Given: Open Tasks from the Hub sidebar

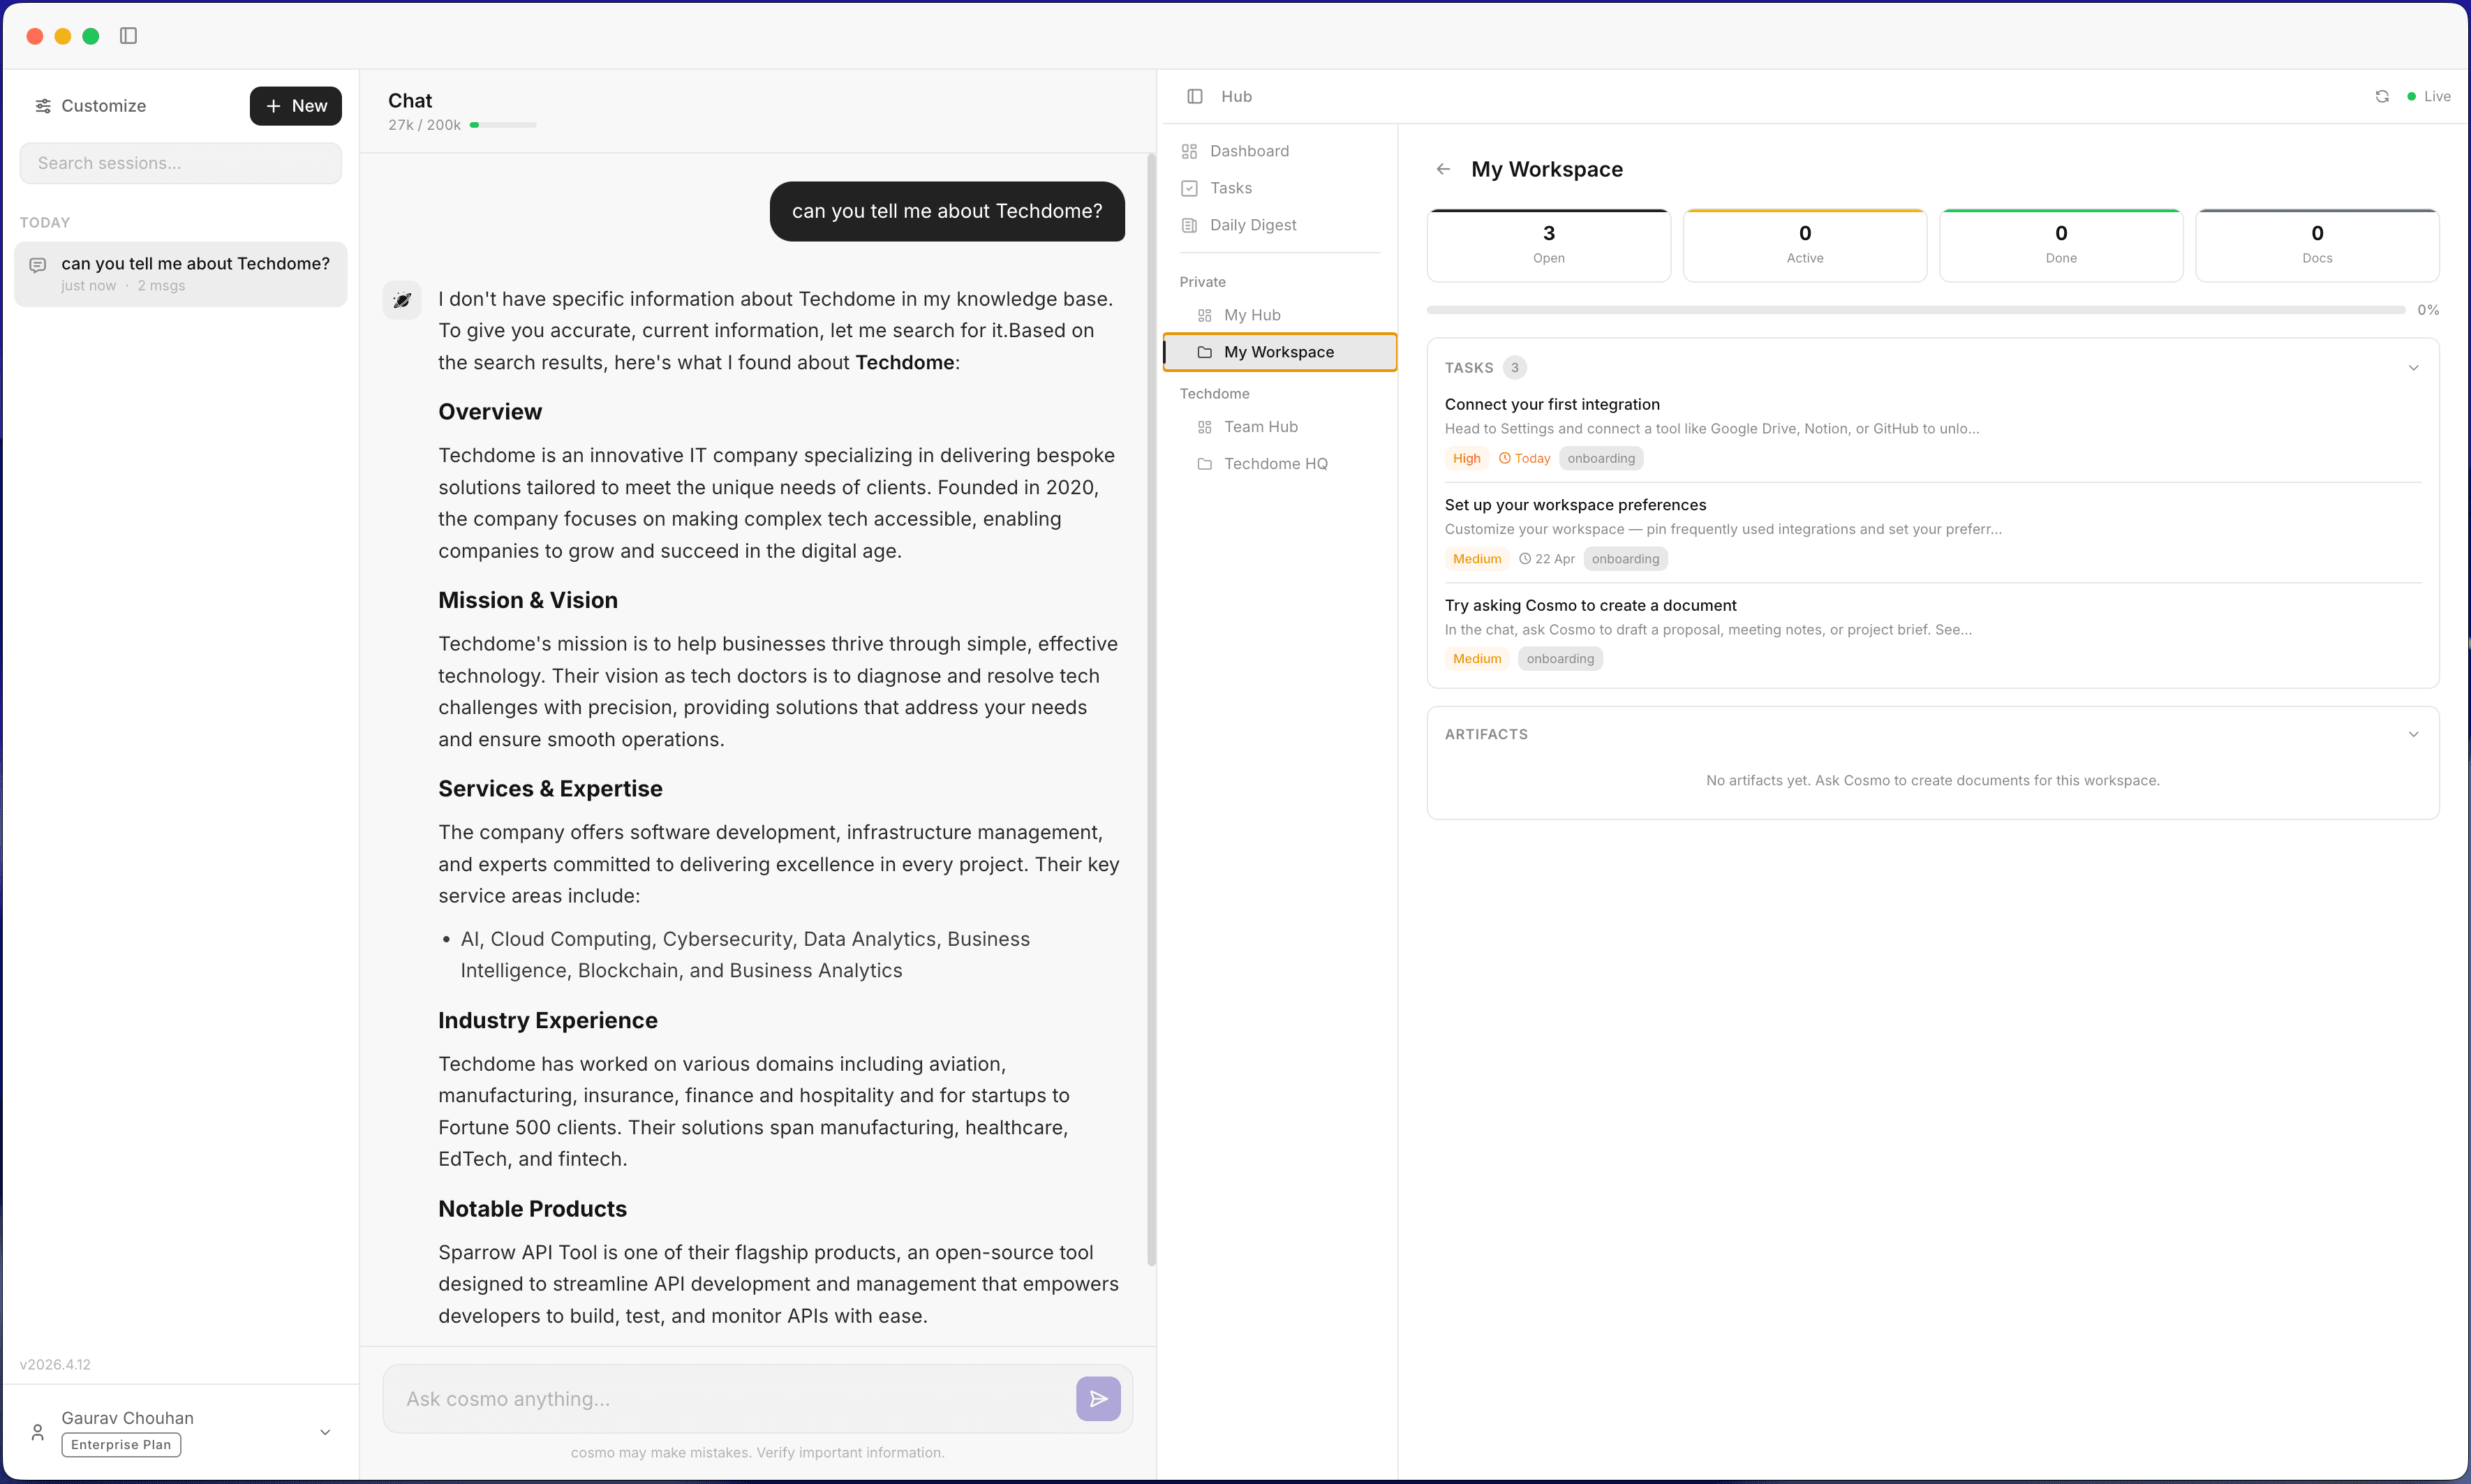Looking at the screenshot, I should (x=1228, y=187).
